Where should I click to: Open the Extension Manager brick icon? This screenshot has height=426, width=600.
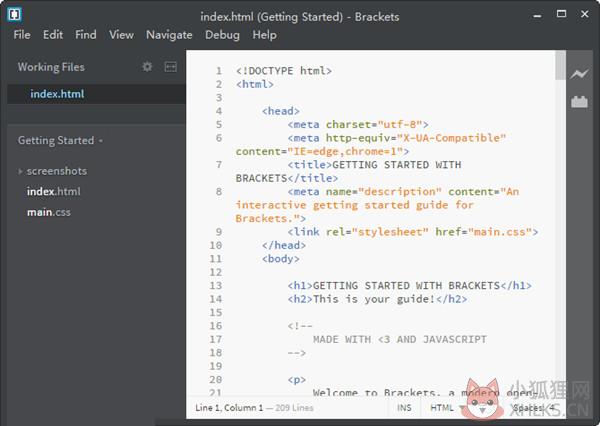coord(579,101)
